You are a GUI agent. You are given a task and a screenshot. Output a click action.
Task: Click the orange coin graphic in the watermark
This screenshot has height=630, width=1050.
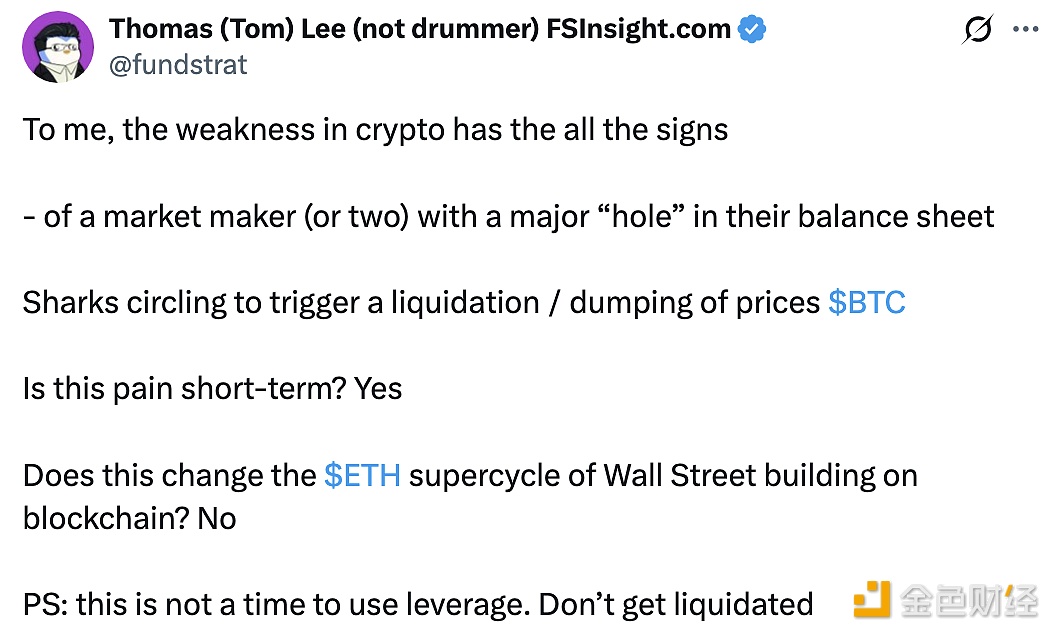(871, 601)
